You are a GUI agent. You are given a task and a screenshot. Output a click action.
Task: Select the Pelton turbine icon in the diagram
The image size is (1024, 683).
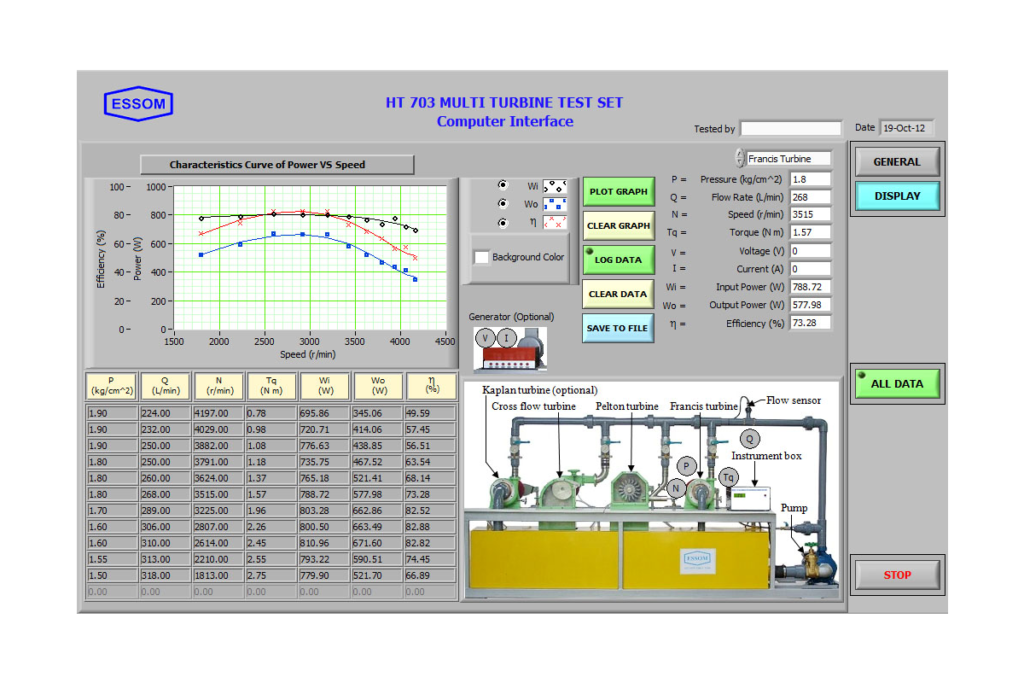click(629, 490)
